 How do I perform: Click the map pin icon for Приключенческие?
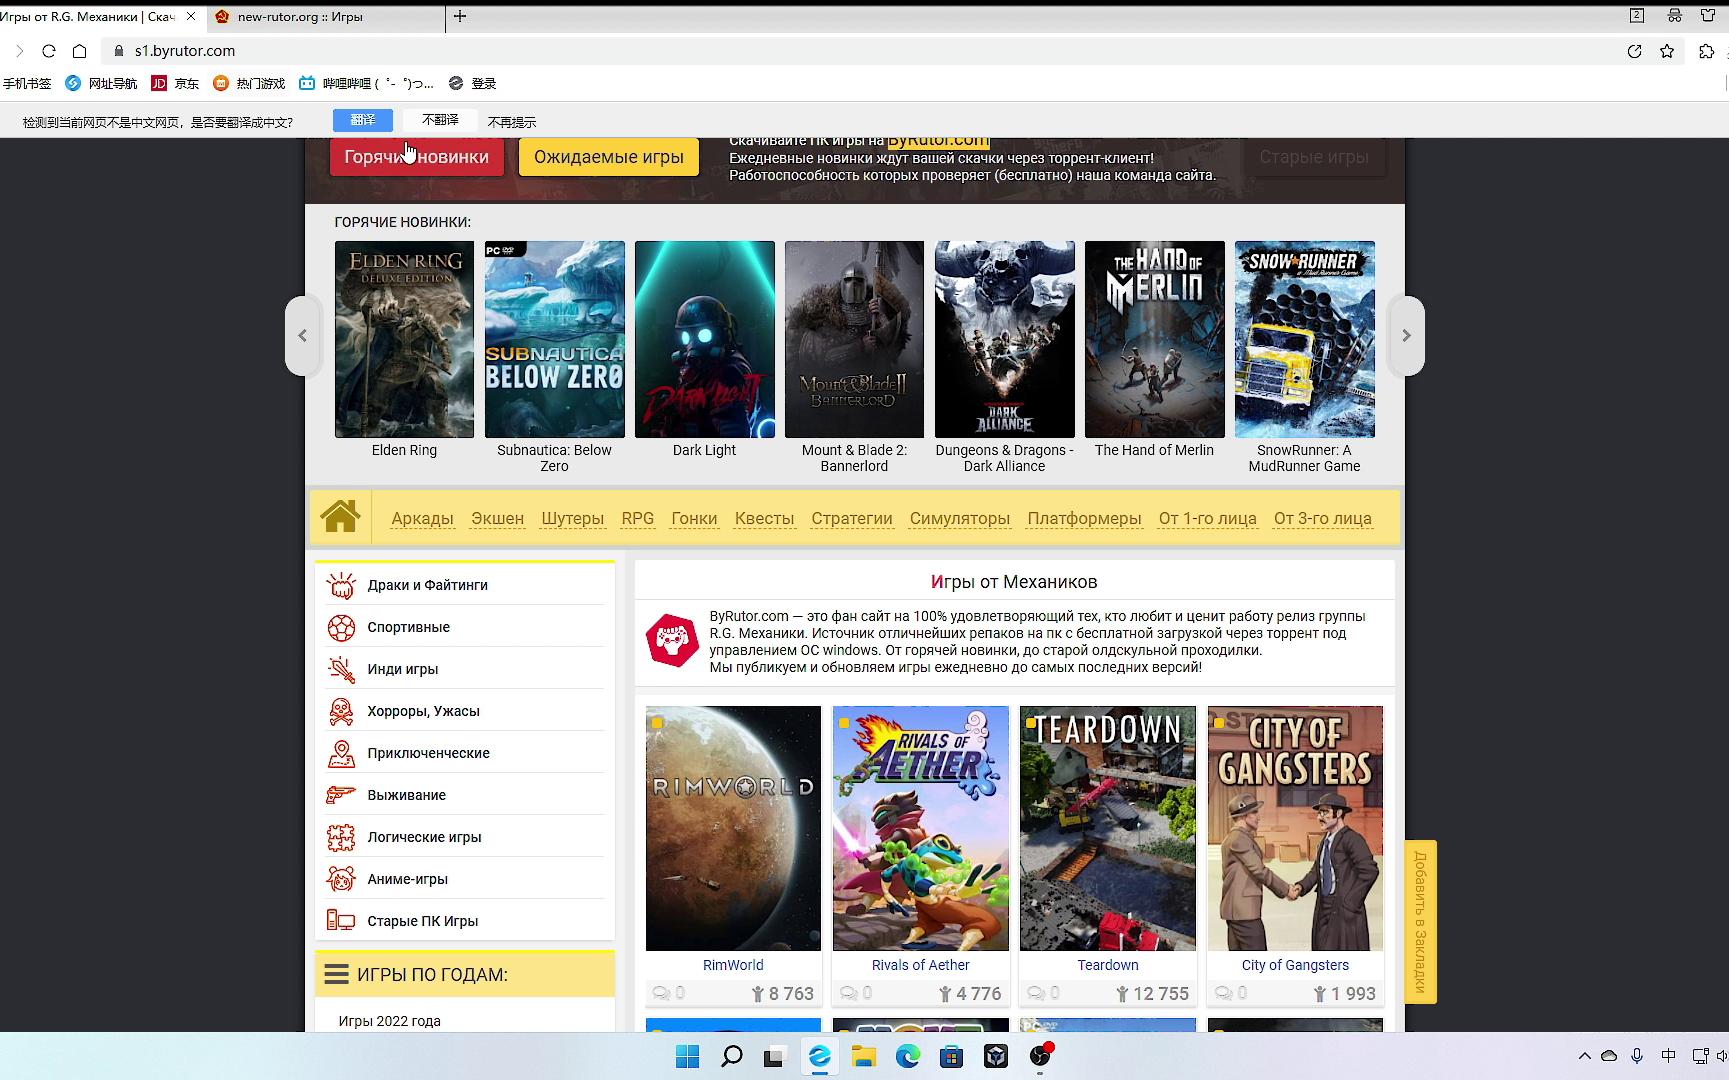click(341, 753)
